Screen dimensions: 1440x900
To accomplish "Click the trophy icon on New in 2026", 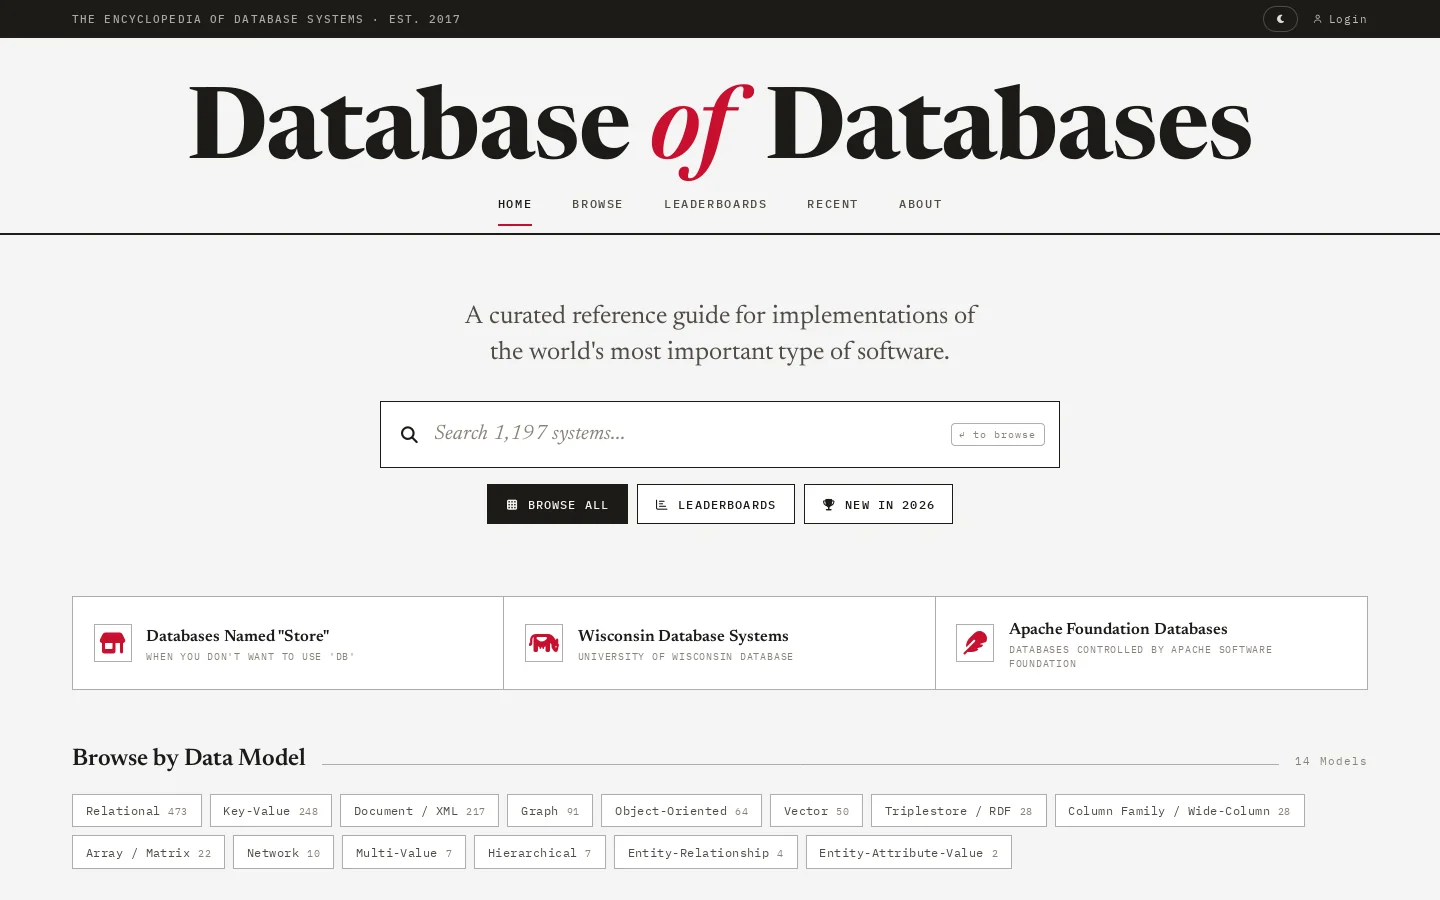I will click(x=828, y=505).
